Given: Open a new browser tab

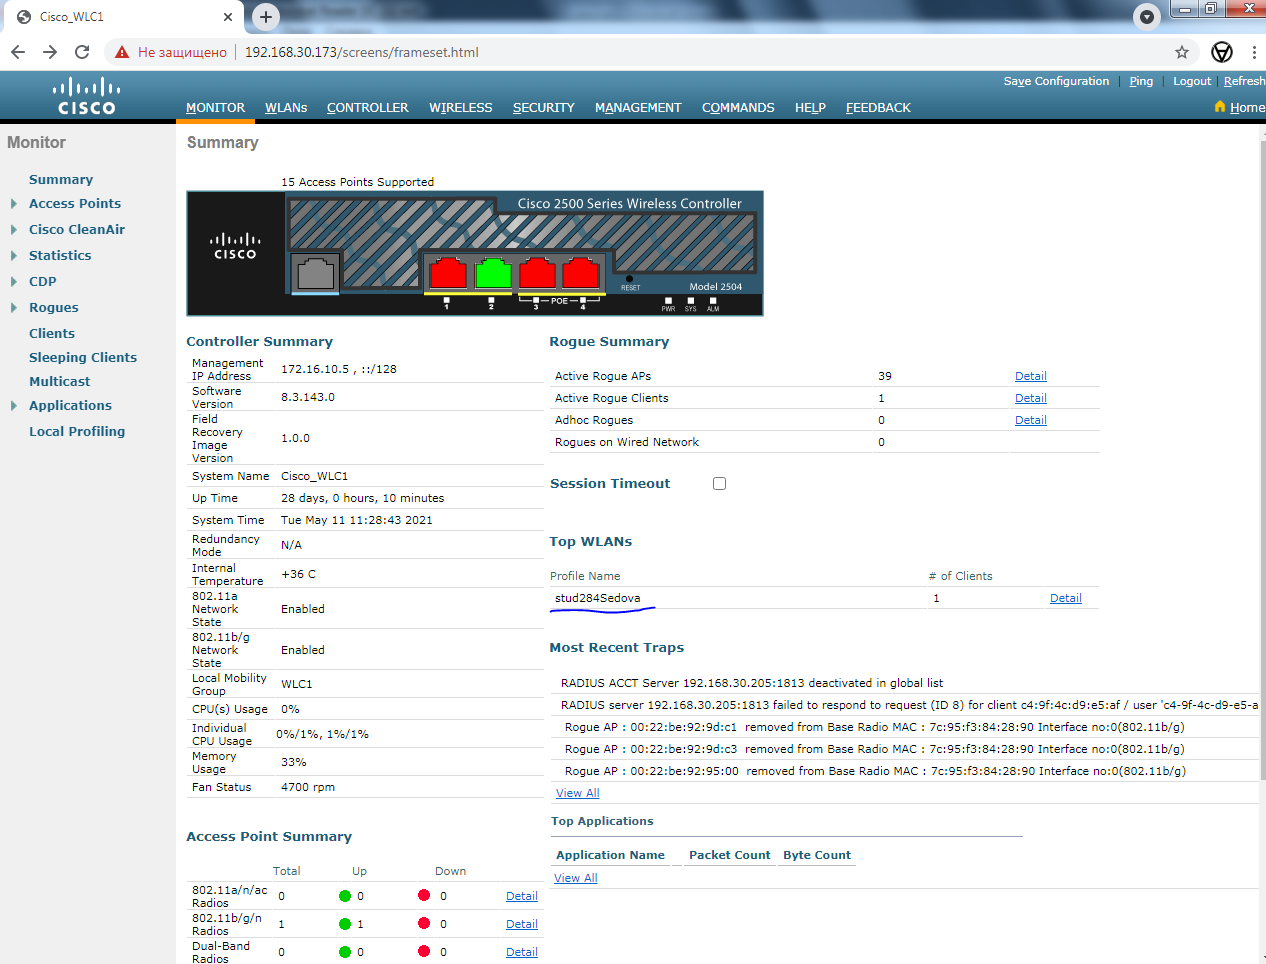Looking at the screenshot, I should point(265,16).
